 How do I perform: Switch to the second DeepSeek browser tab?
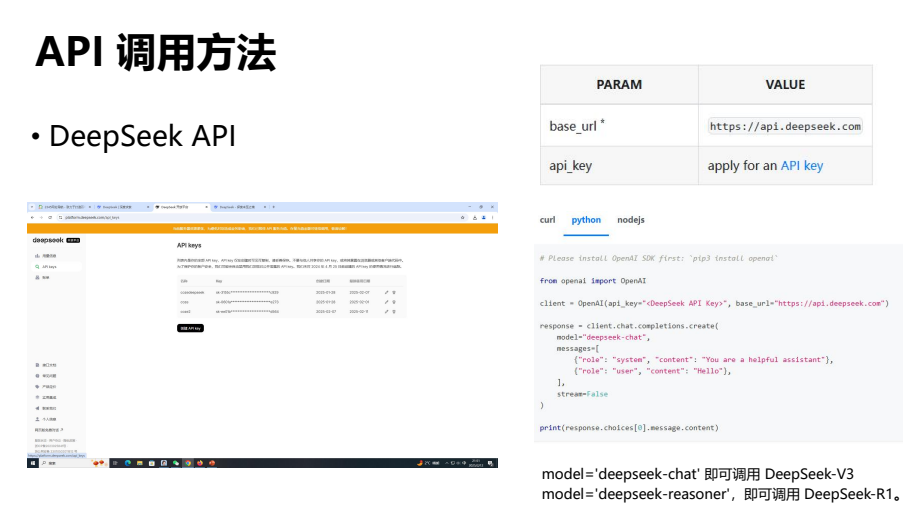point(124,207)
